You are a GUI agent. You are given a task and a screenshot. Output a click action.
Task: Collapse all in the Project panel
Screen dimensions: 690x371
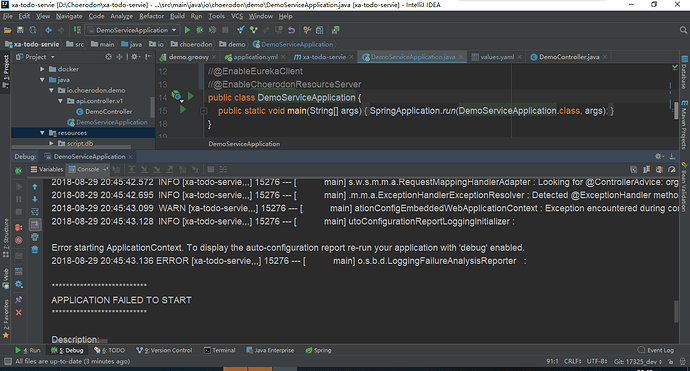pyautogui.click(x=119, y=57)
